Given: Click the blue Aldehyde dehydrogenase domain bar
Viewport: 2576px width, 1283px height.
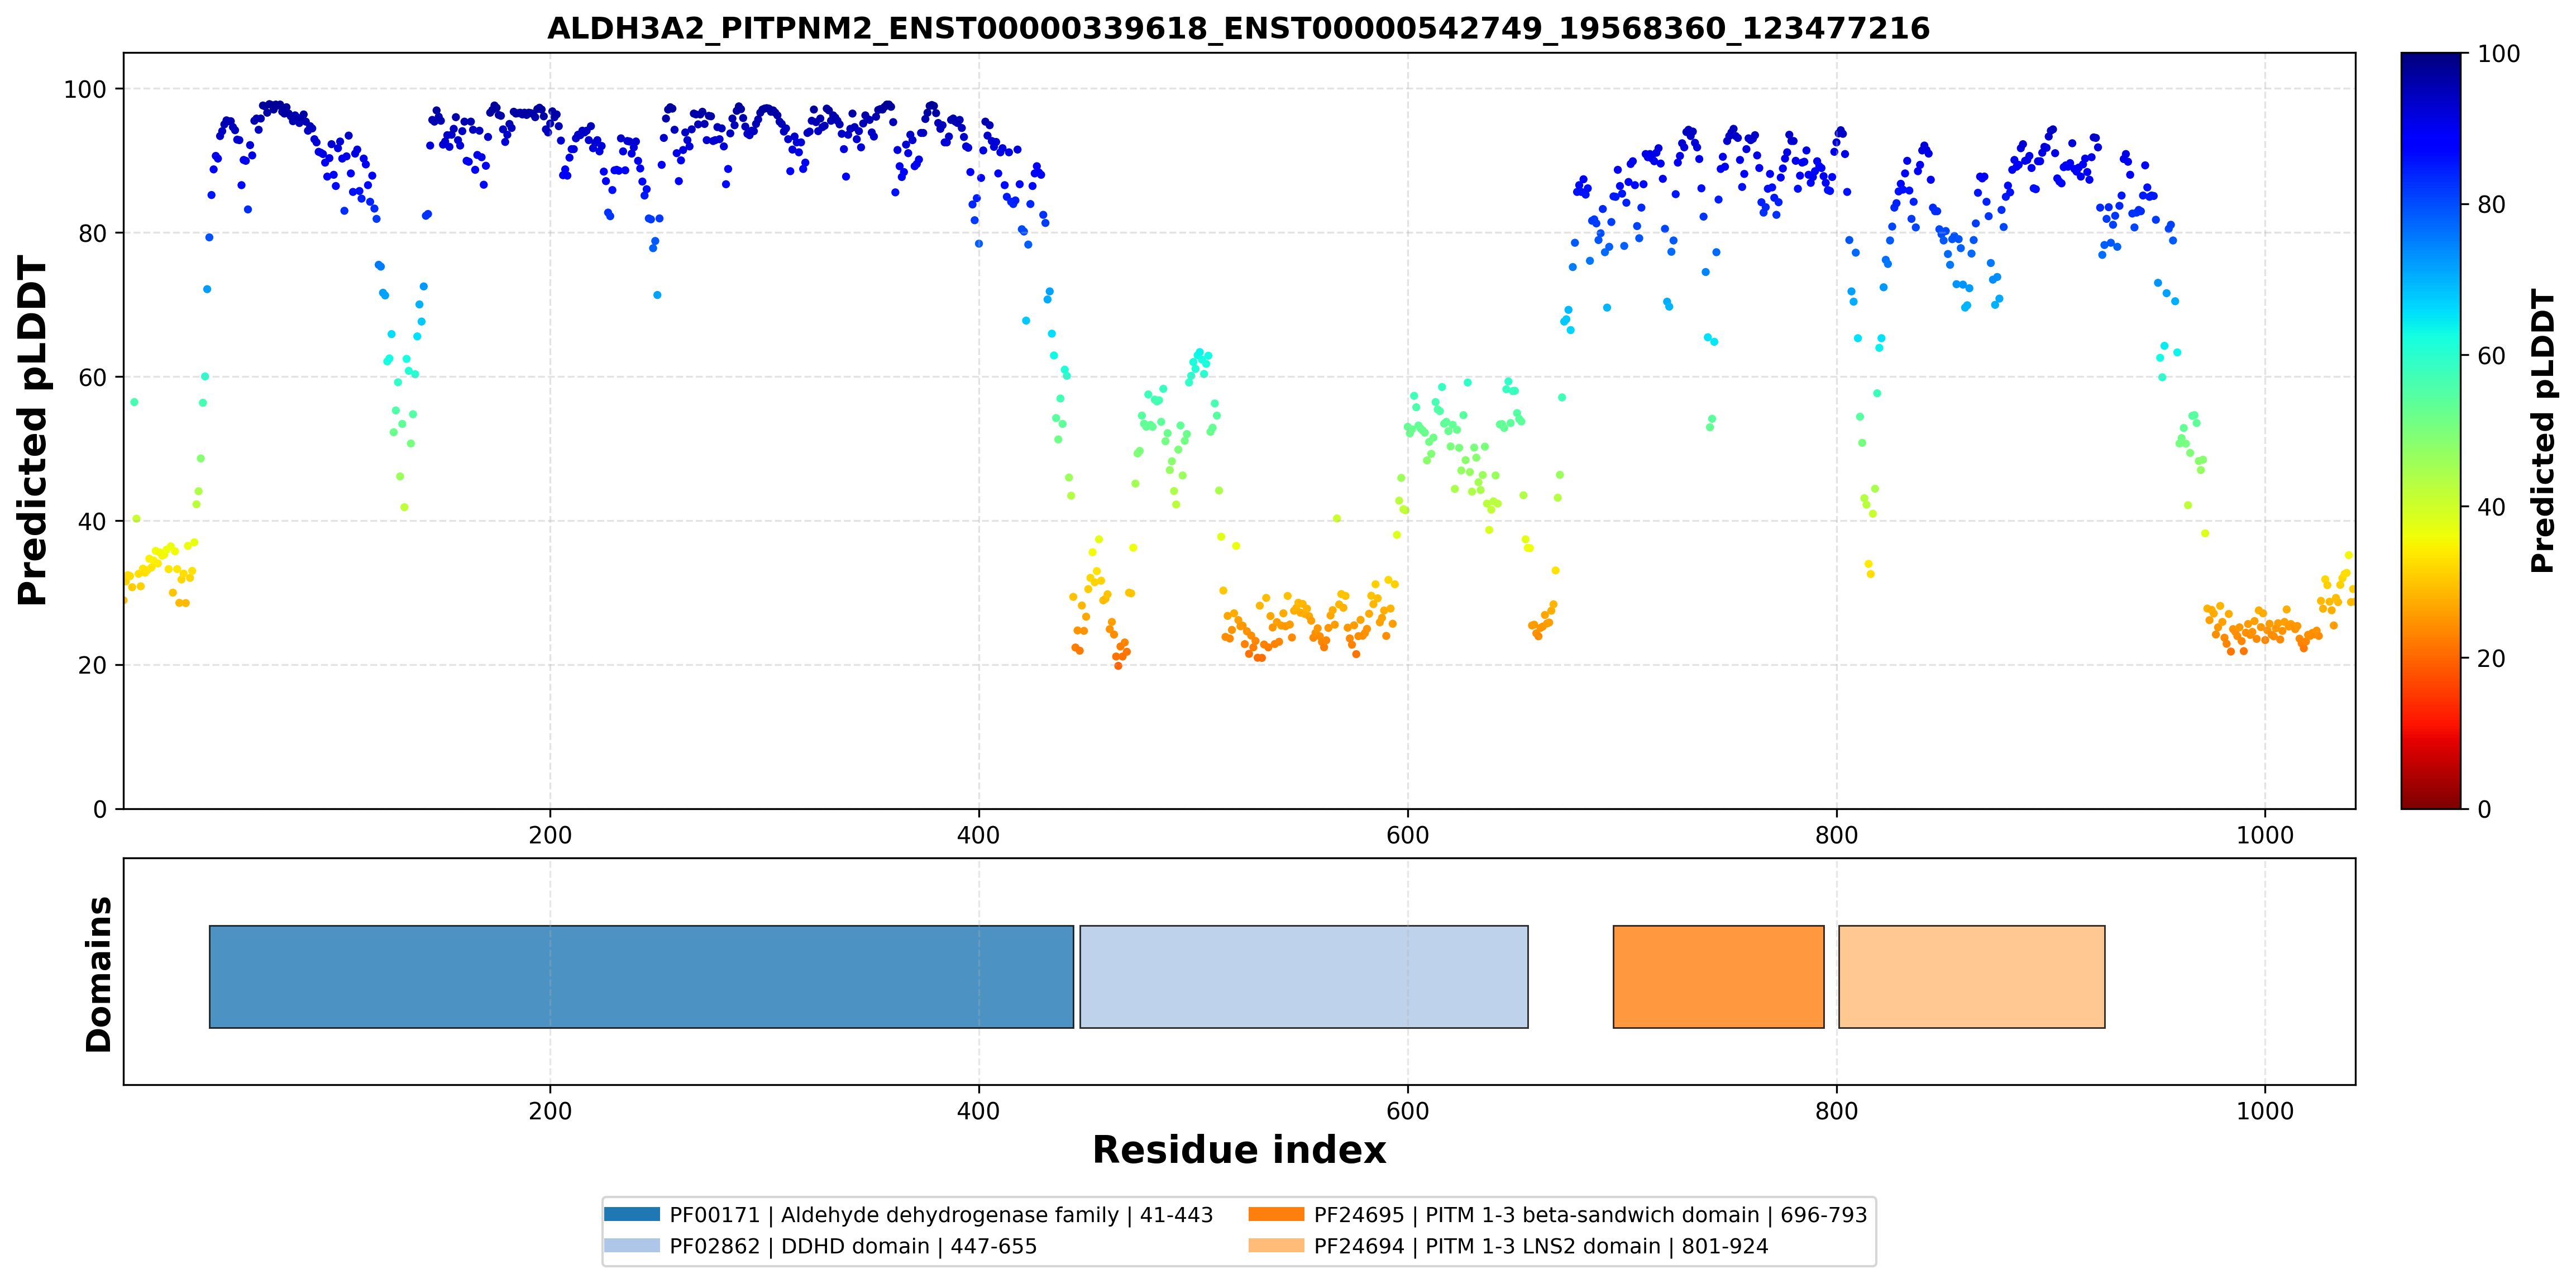Looking at the screenshot, I should pyautogui.click(x=641, y=976).
